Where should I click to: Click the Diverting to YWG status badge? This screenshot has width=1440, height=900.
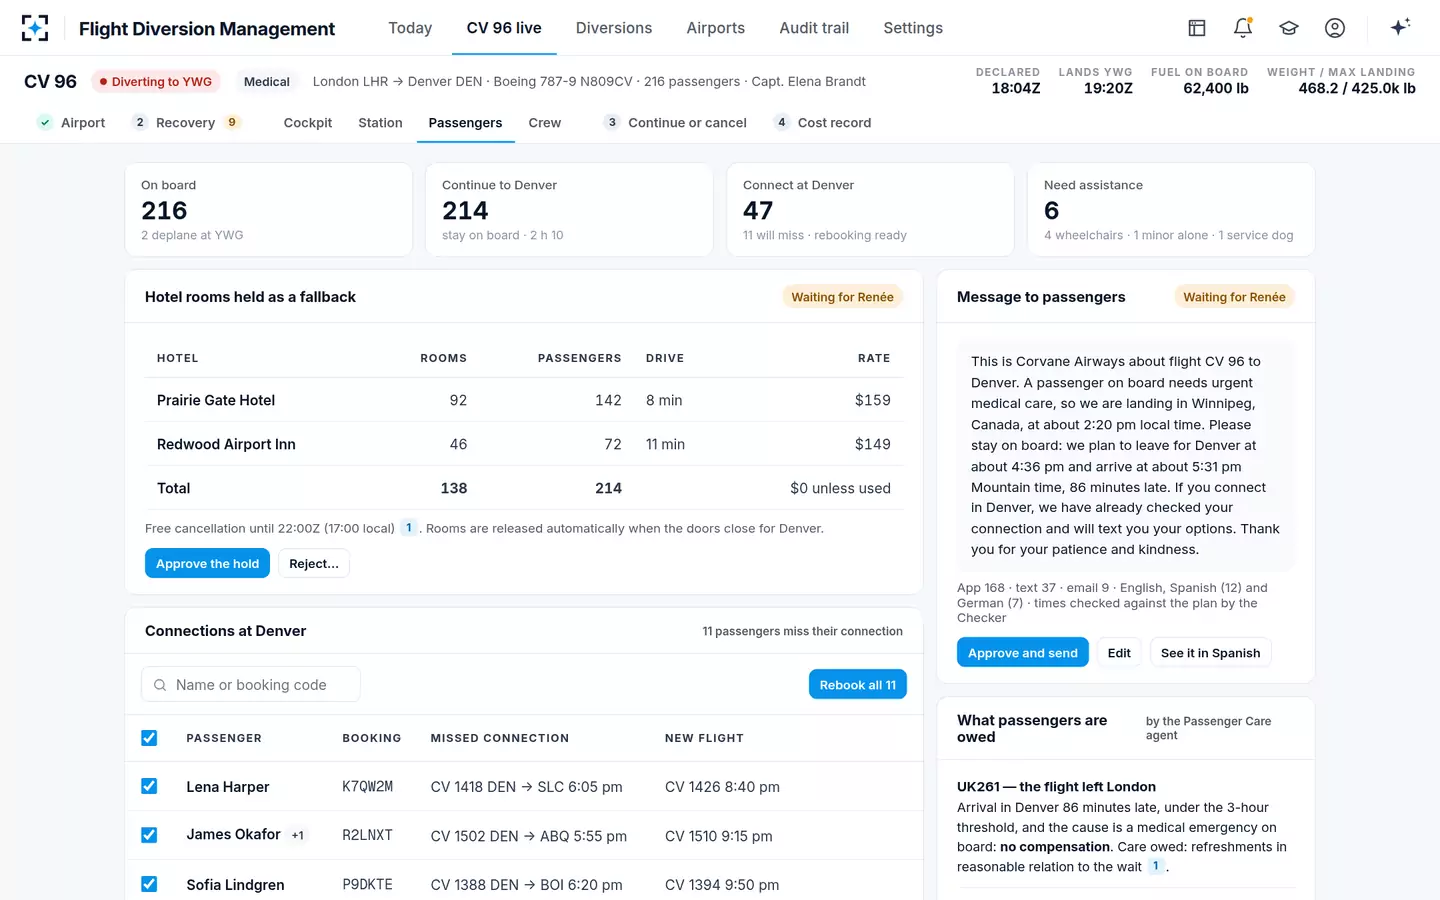[x=156, y=82]
